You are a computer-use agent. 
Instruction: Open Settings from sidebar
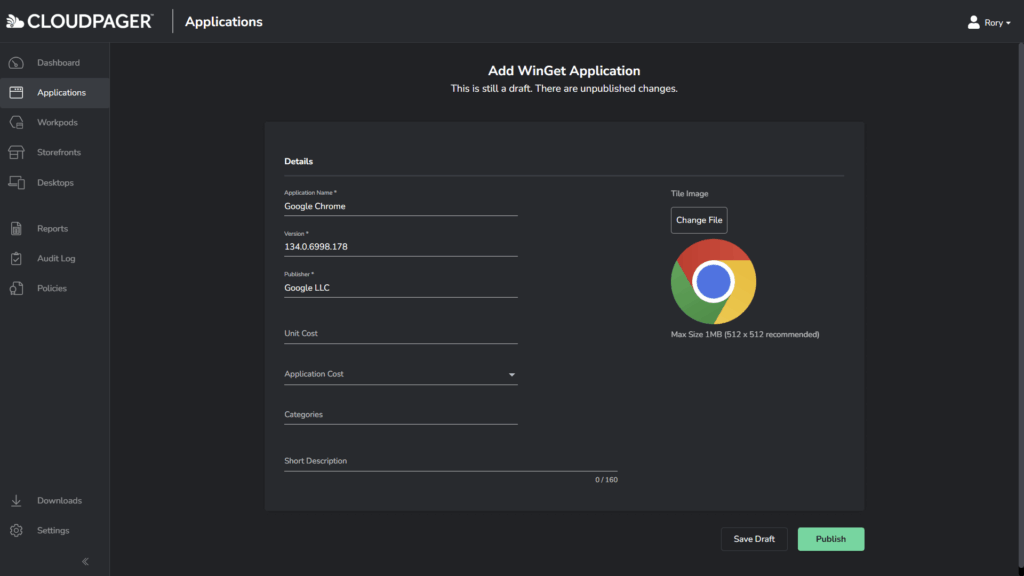coord(55,530)
